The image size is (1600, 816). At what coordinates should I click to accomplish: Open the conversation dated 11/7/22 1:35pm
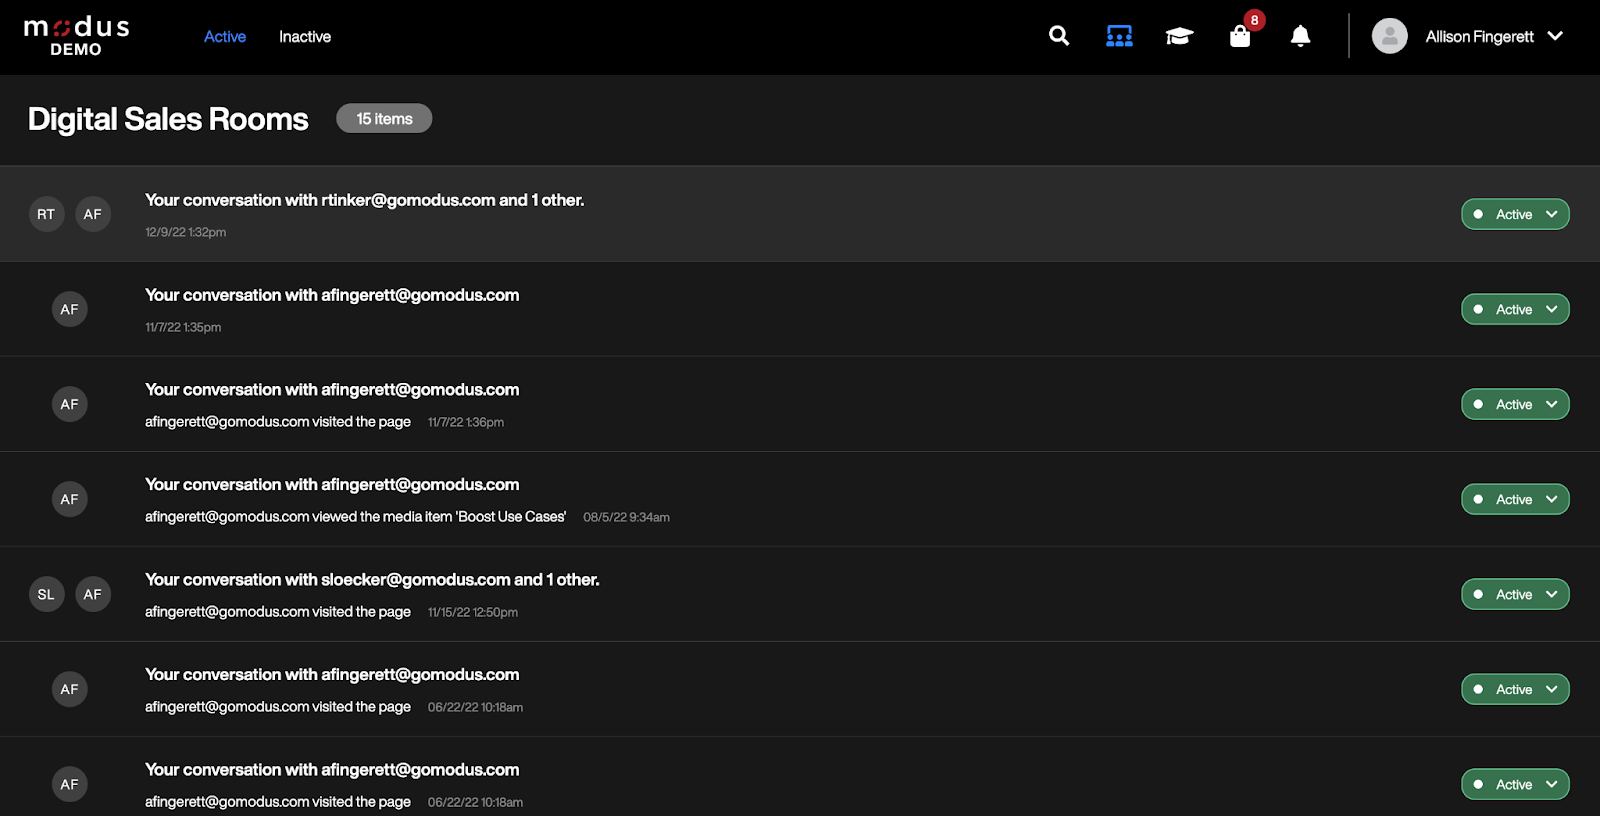click(x=332, y=296)
